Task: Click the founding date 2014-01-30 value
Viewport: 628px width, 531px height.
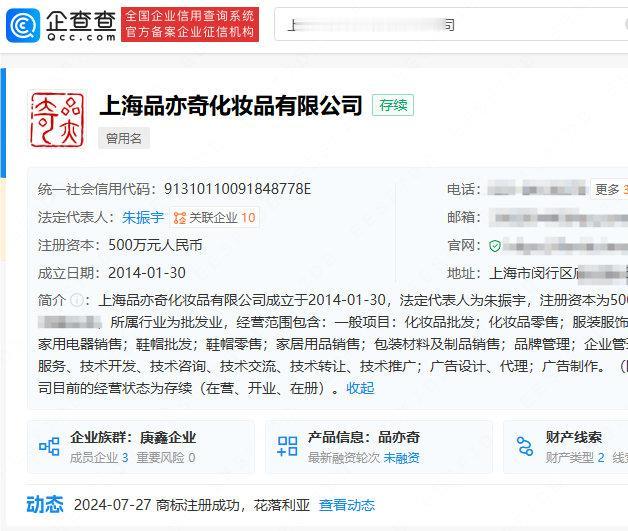Action: tap(147, 273)
